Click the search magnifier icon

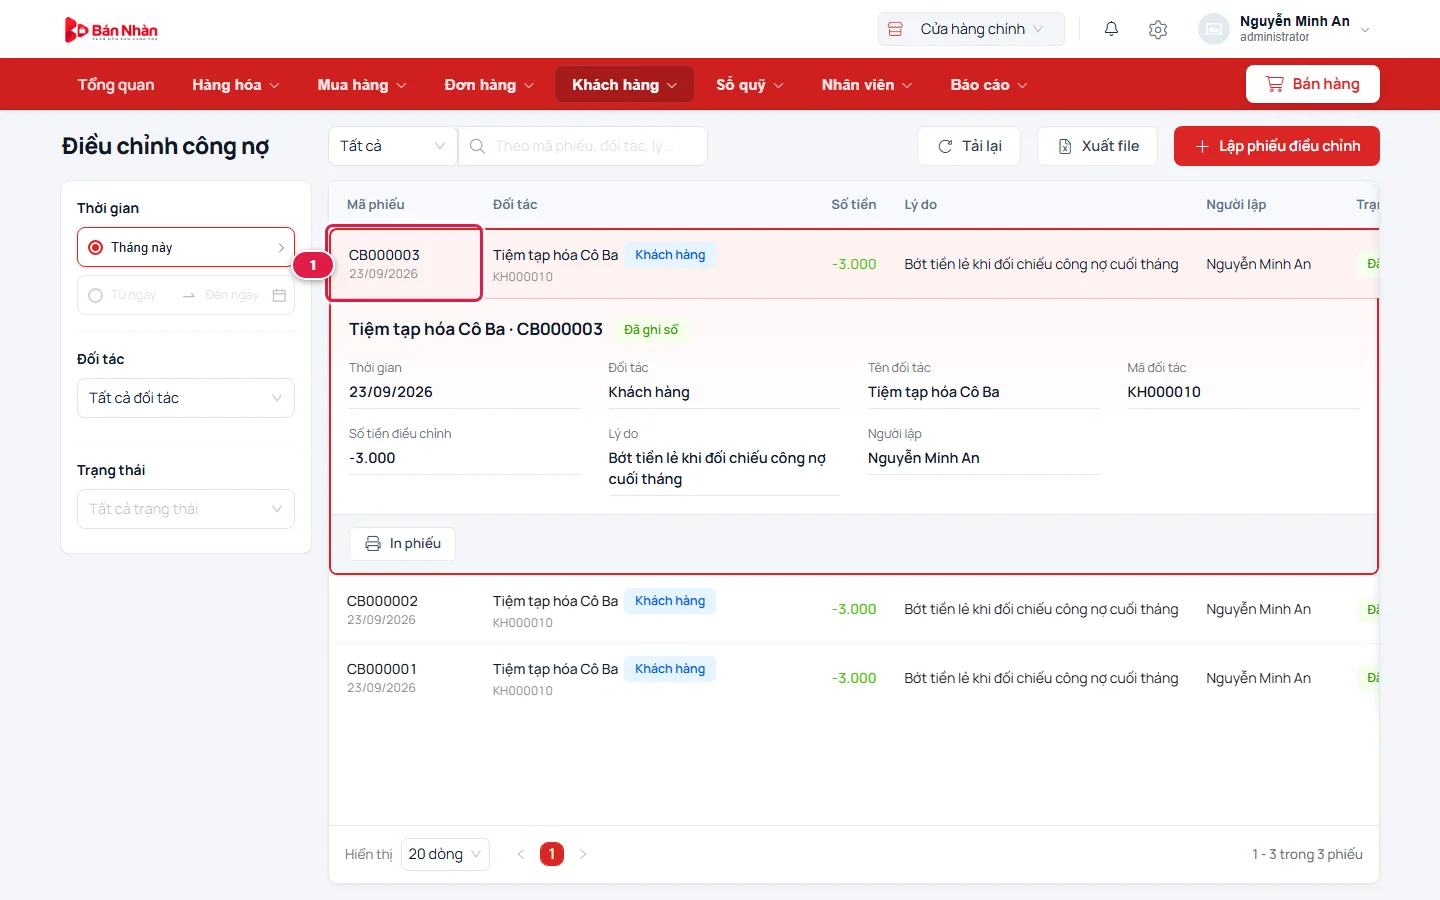(478, 146)
